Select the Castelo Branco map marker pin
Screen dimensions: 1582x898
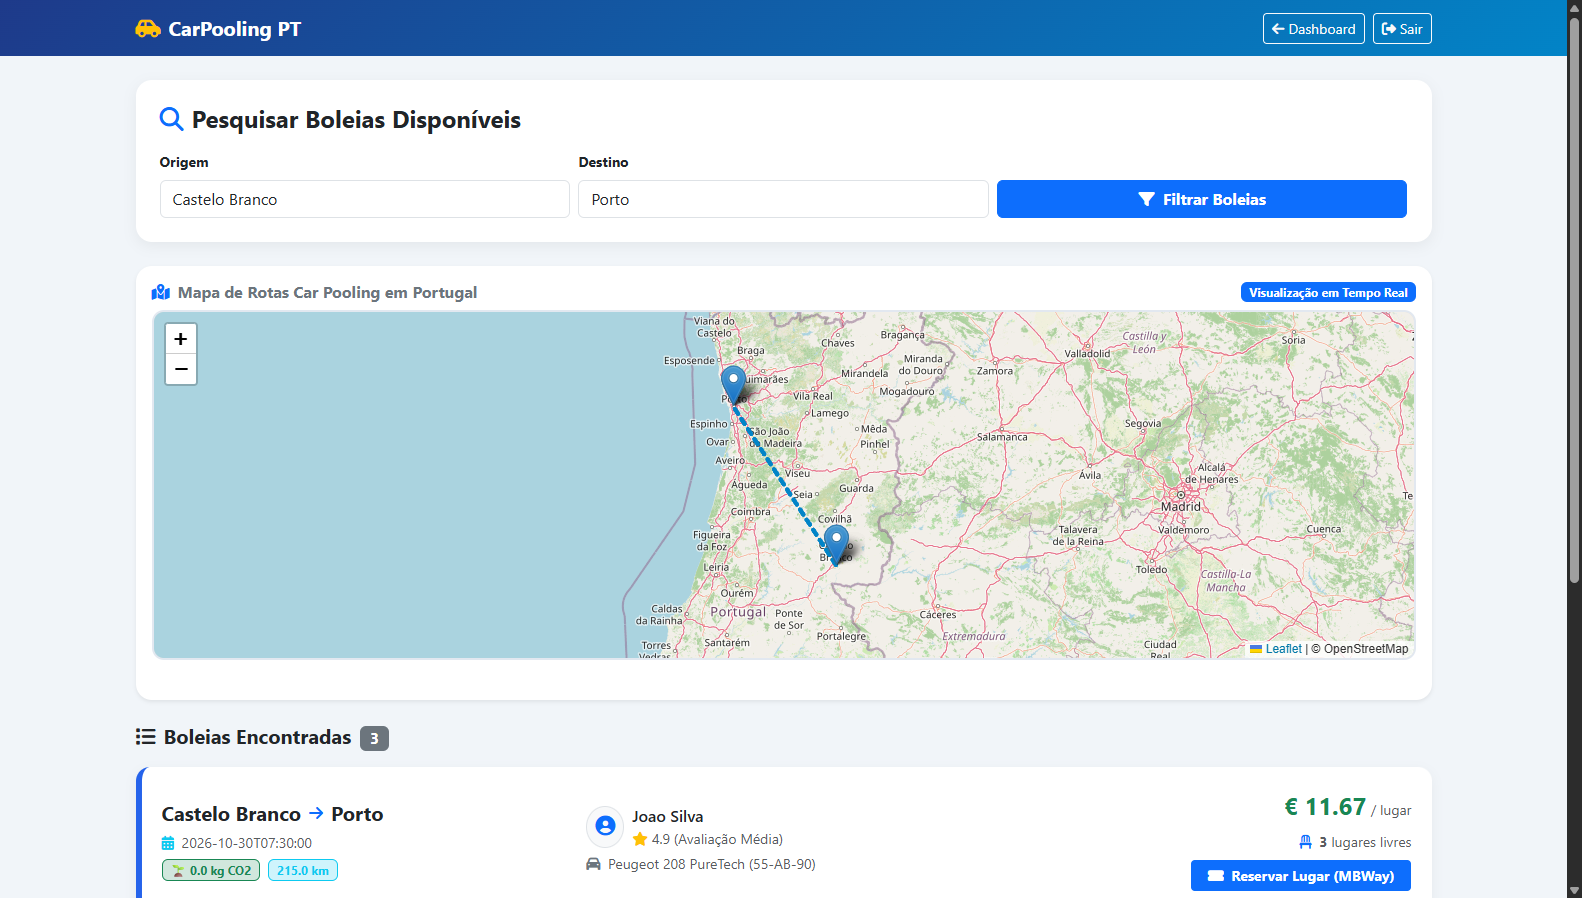click(x=837, y=544)
